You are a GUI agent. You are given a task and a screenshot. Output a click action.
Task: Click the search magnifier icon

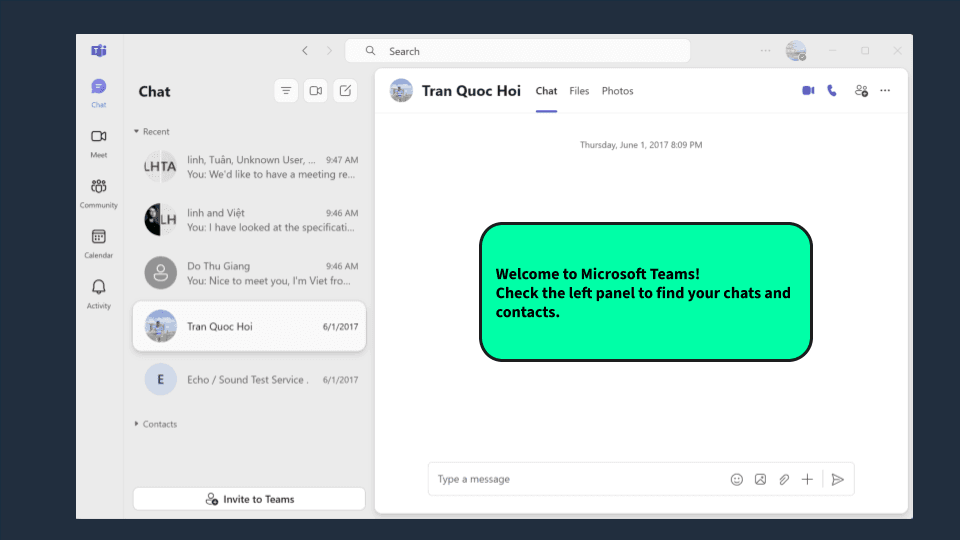(370, 51)
